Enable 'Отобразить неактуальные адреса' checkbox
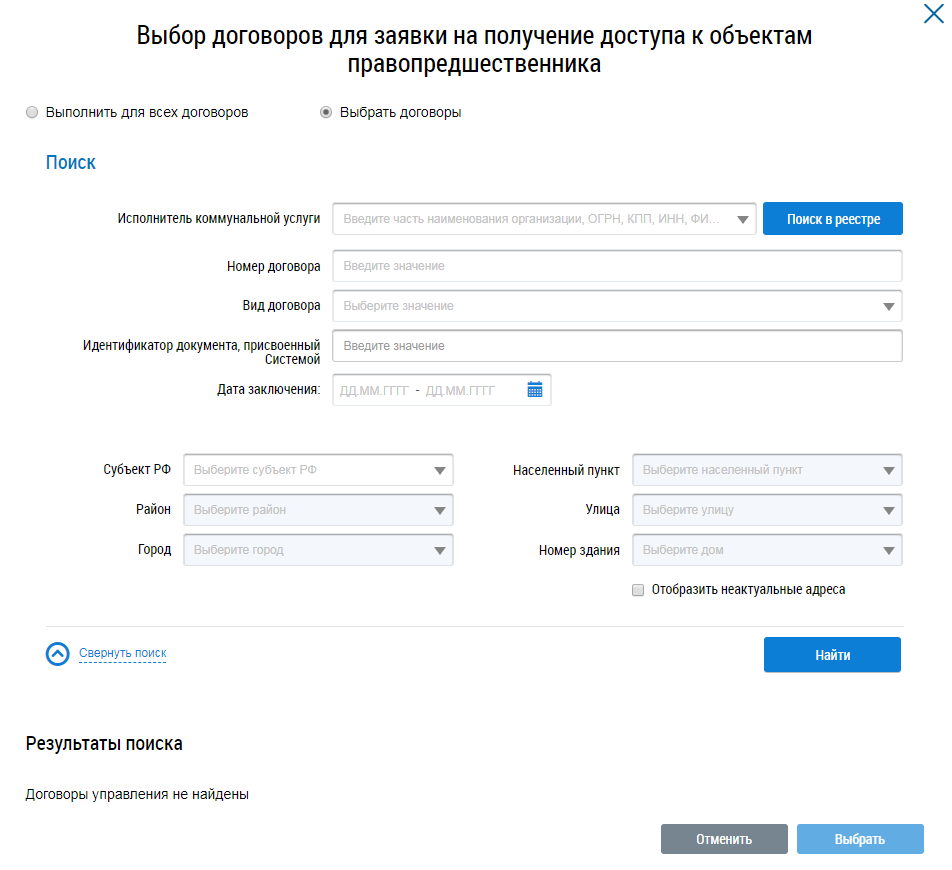This screenshot has height=870, width=952. click(x=638, y=590)
